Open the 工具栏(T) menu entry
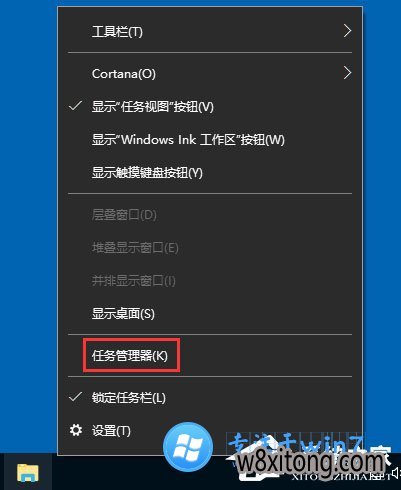This screenshot has width=401, height=490. click(210, 32)
